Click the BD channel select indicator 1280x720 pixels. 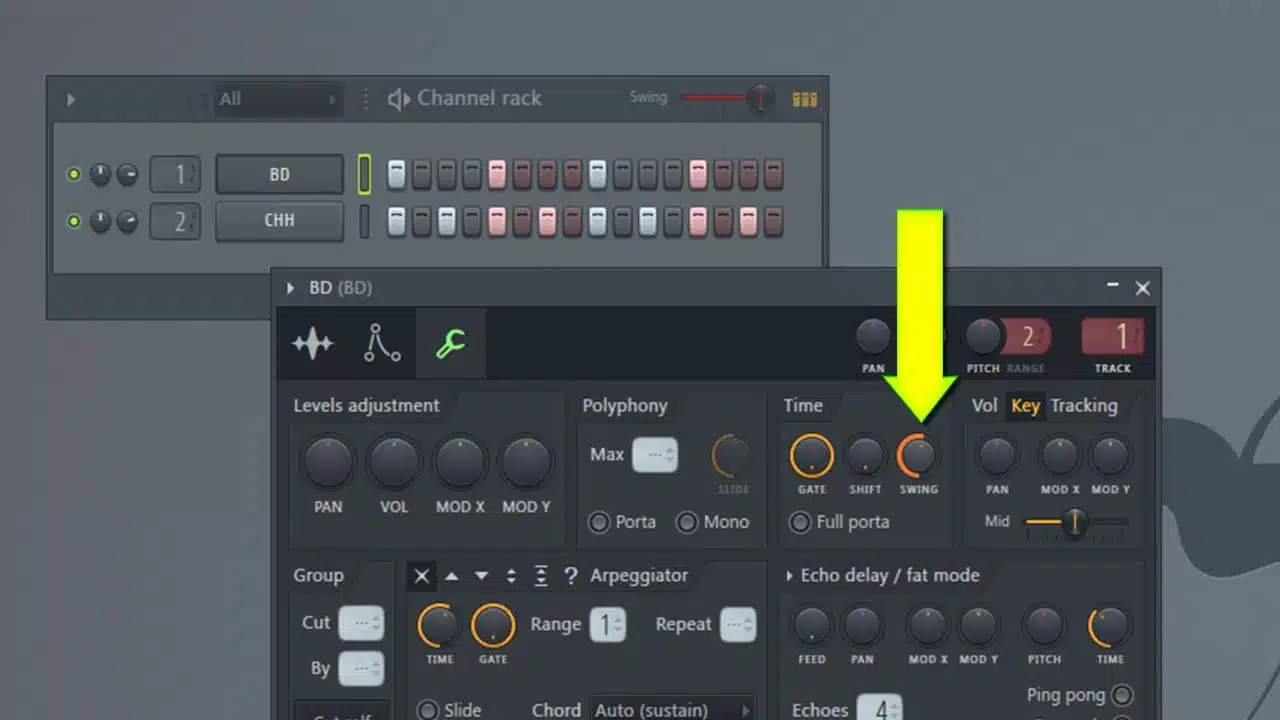click(x=364, y=175)
